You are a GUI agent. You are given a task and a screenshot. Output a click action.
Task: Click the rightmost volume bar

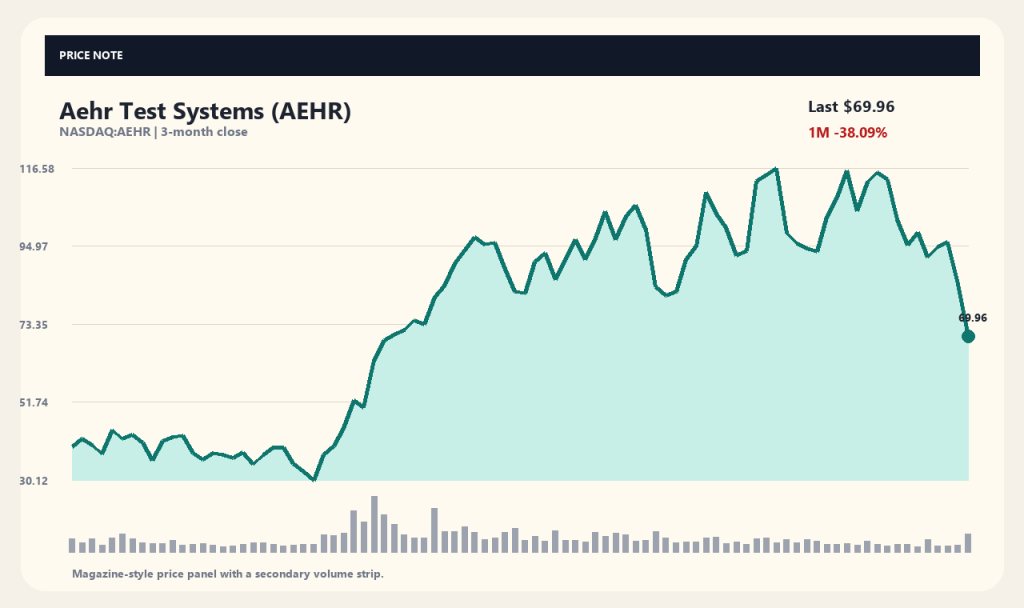tap(968, 543)
